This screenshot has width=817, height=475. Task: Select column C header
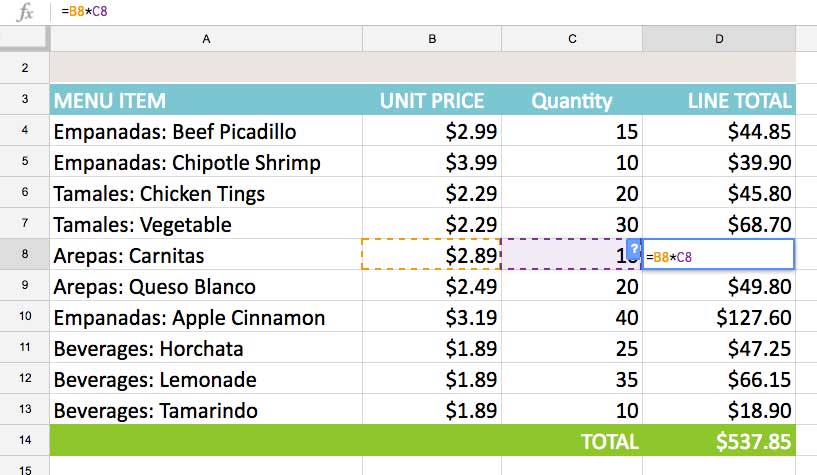572,39
